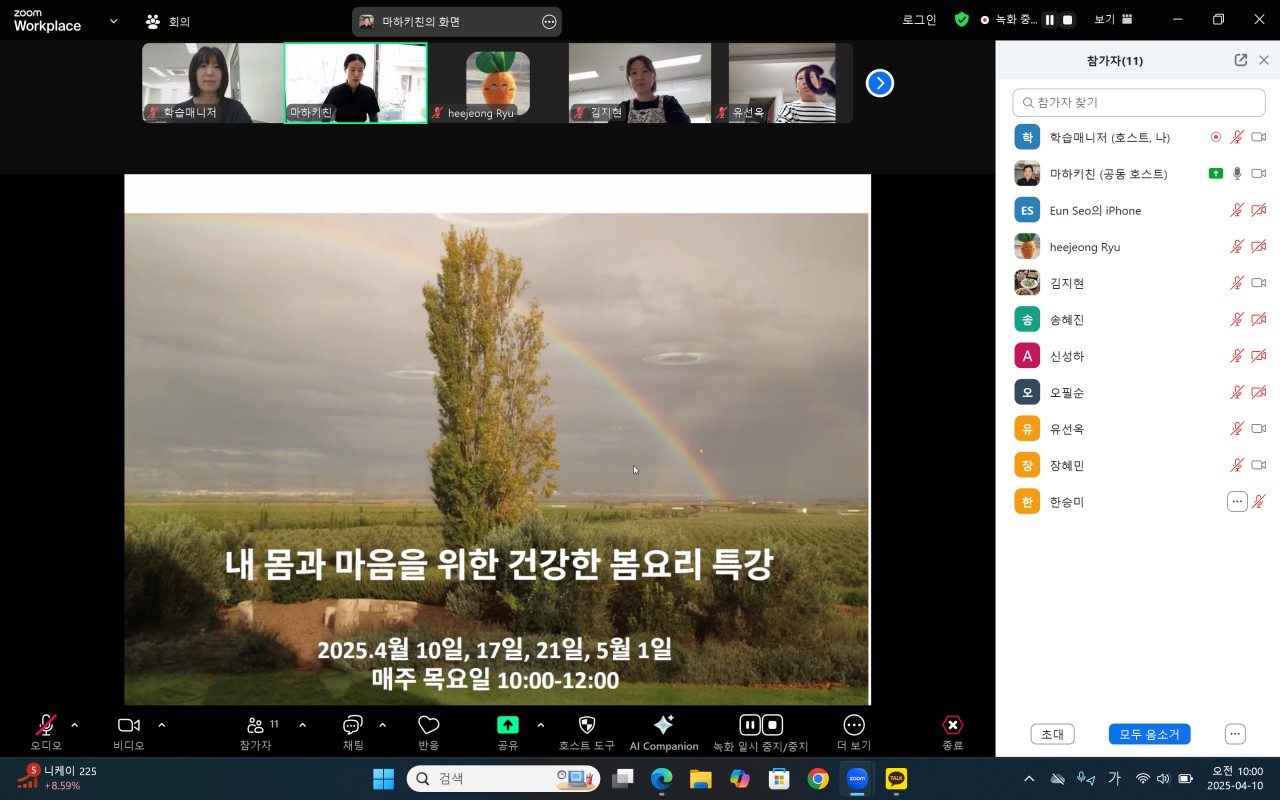The image size is (1280, 800).
Task: Select 신성하 participant row
Action: 1139,356
